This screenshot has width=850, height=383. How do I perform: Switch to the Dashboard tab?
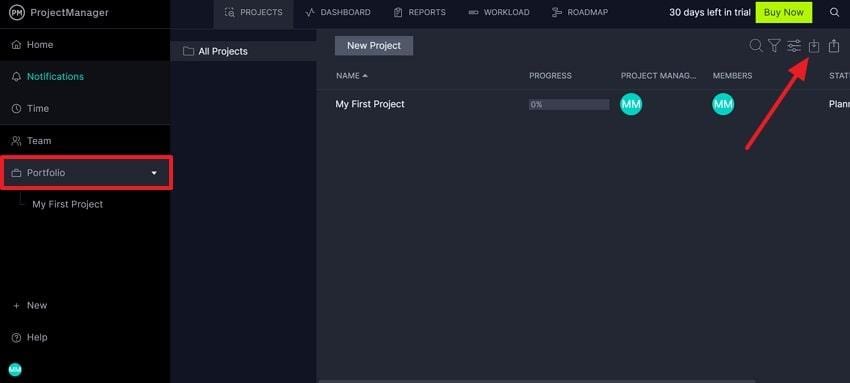[338, 12]
